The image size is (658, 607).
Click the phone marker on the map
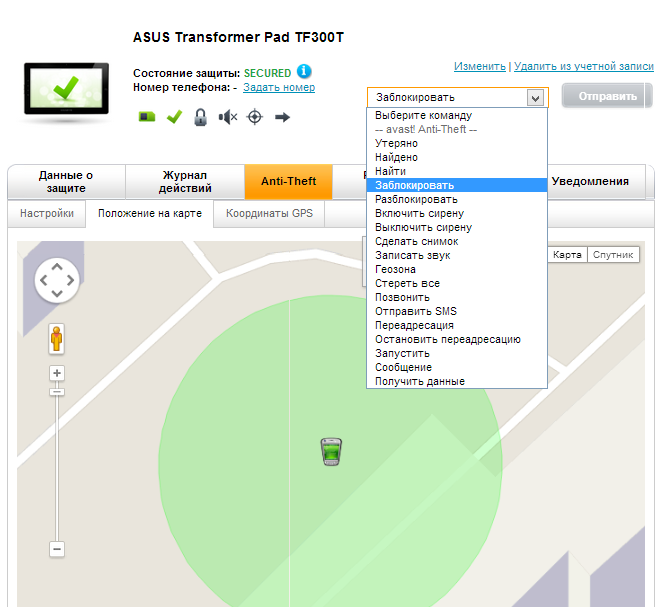click(331, 452)
